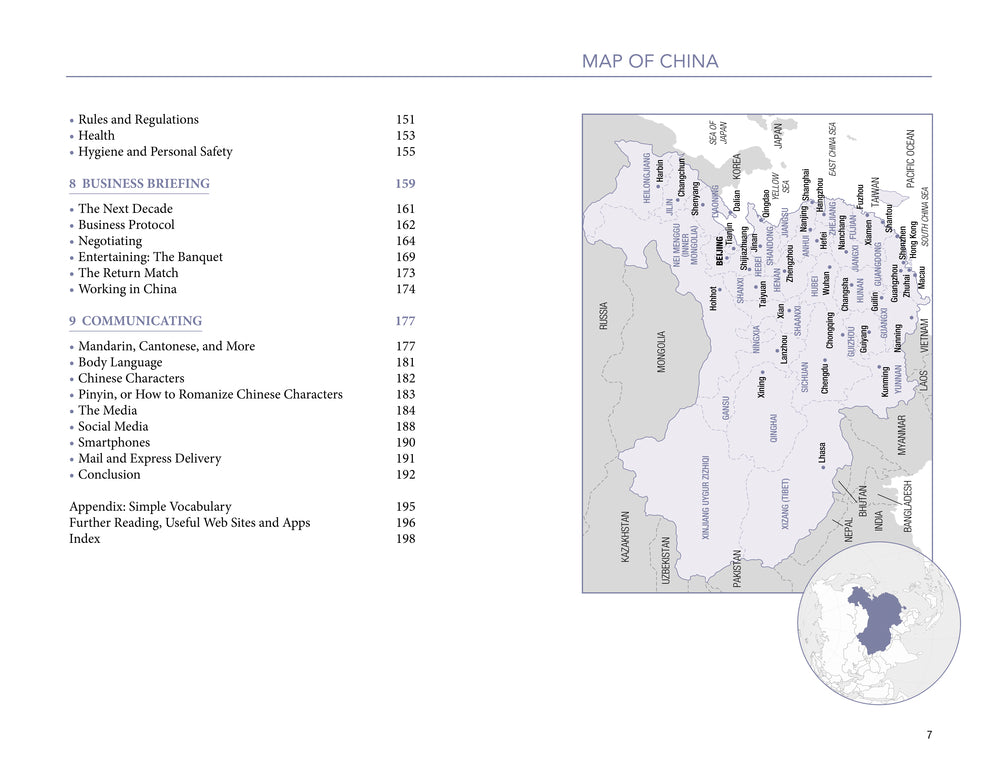Click the 'BANGLADESH' label on map
The height and width of the screenshot is (773, 1000).
(908, 506)
